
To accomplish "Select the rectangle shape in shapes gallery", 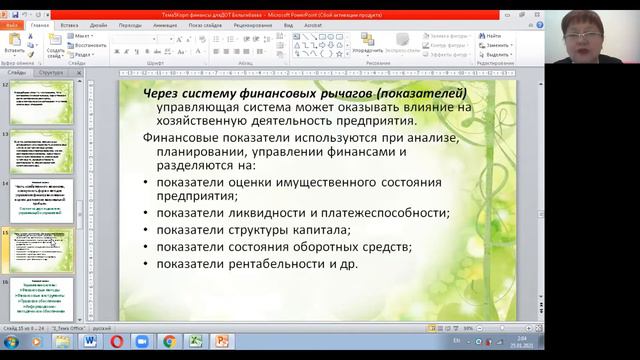I will [x=322, y=37].
